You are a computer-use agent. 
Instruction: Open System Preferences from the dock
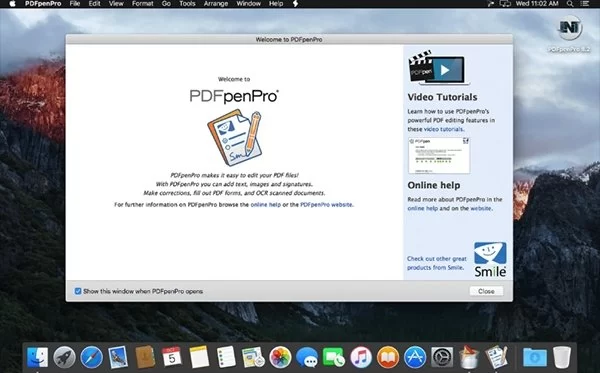tap(442, 357)
